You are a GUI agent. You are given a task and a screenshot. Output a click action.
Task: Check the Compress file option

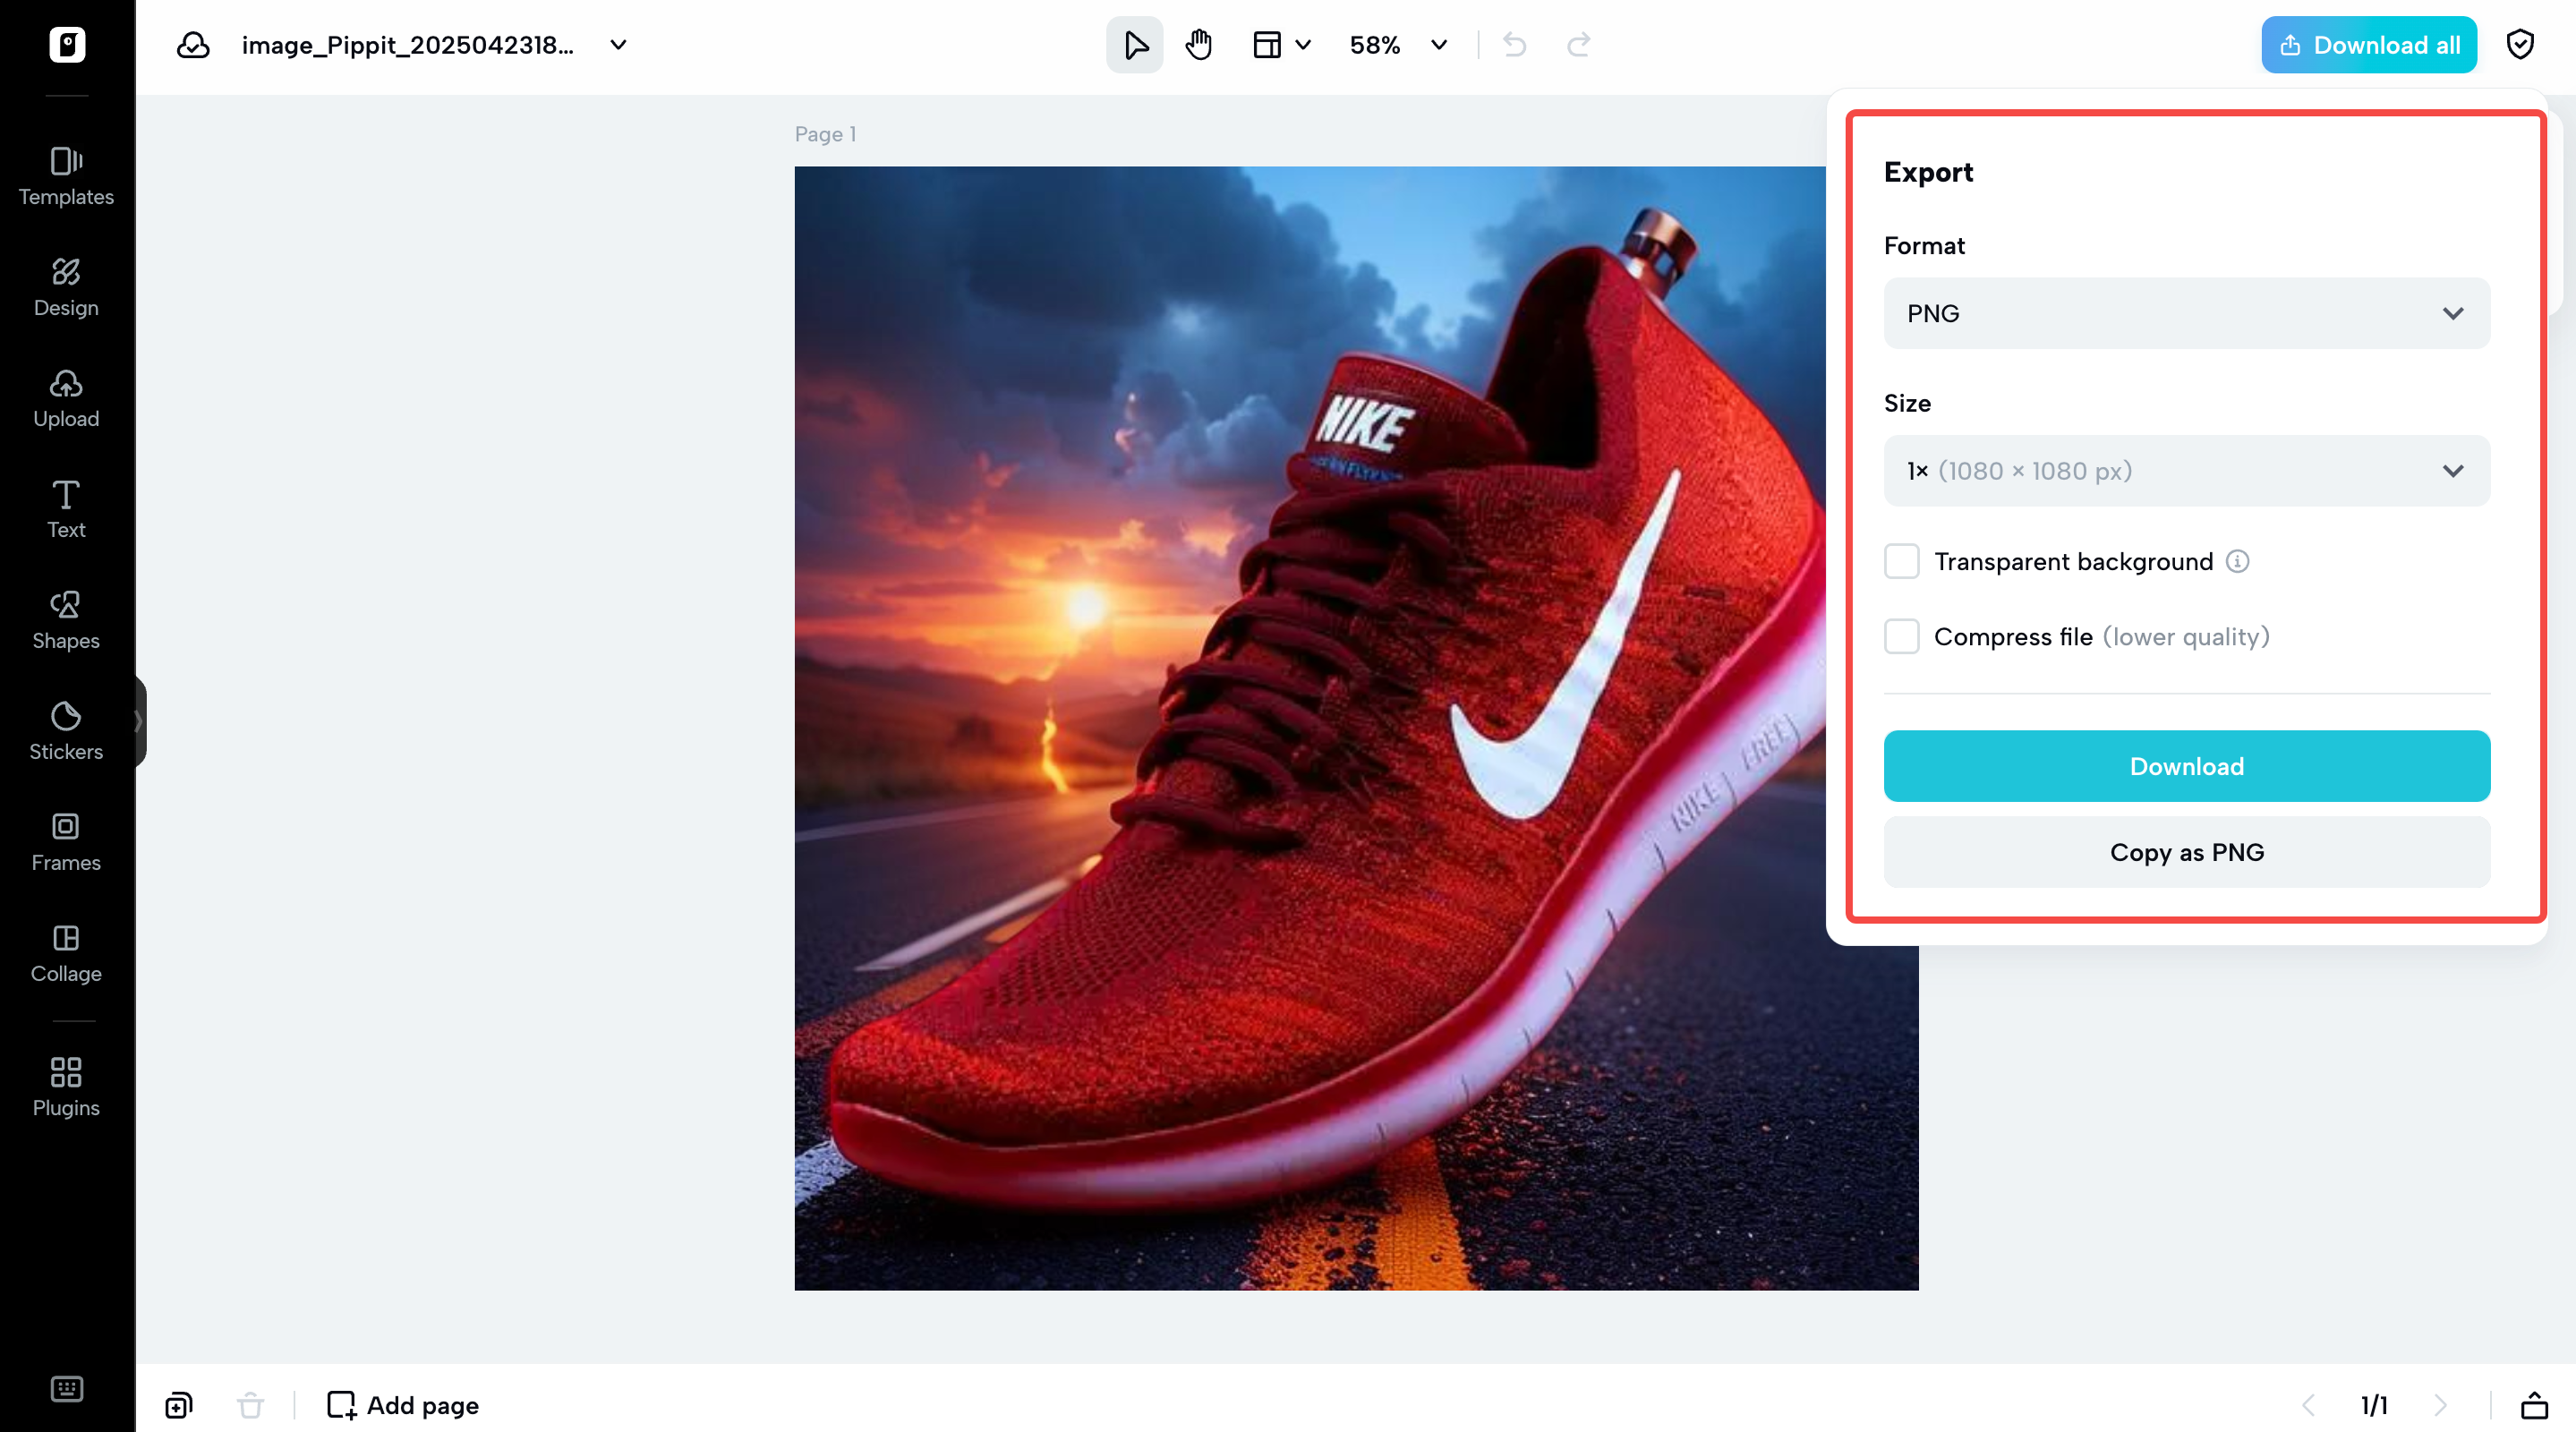click(1901, 636)
